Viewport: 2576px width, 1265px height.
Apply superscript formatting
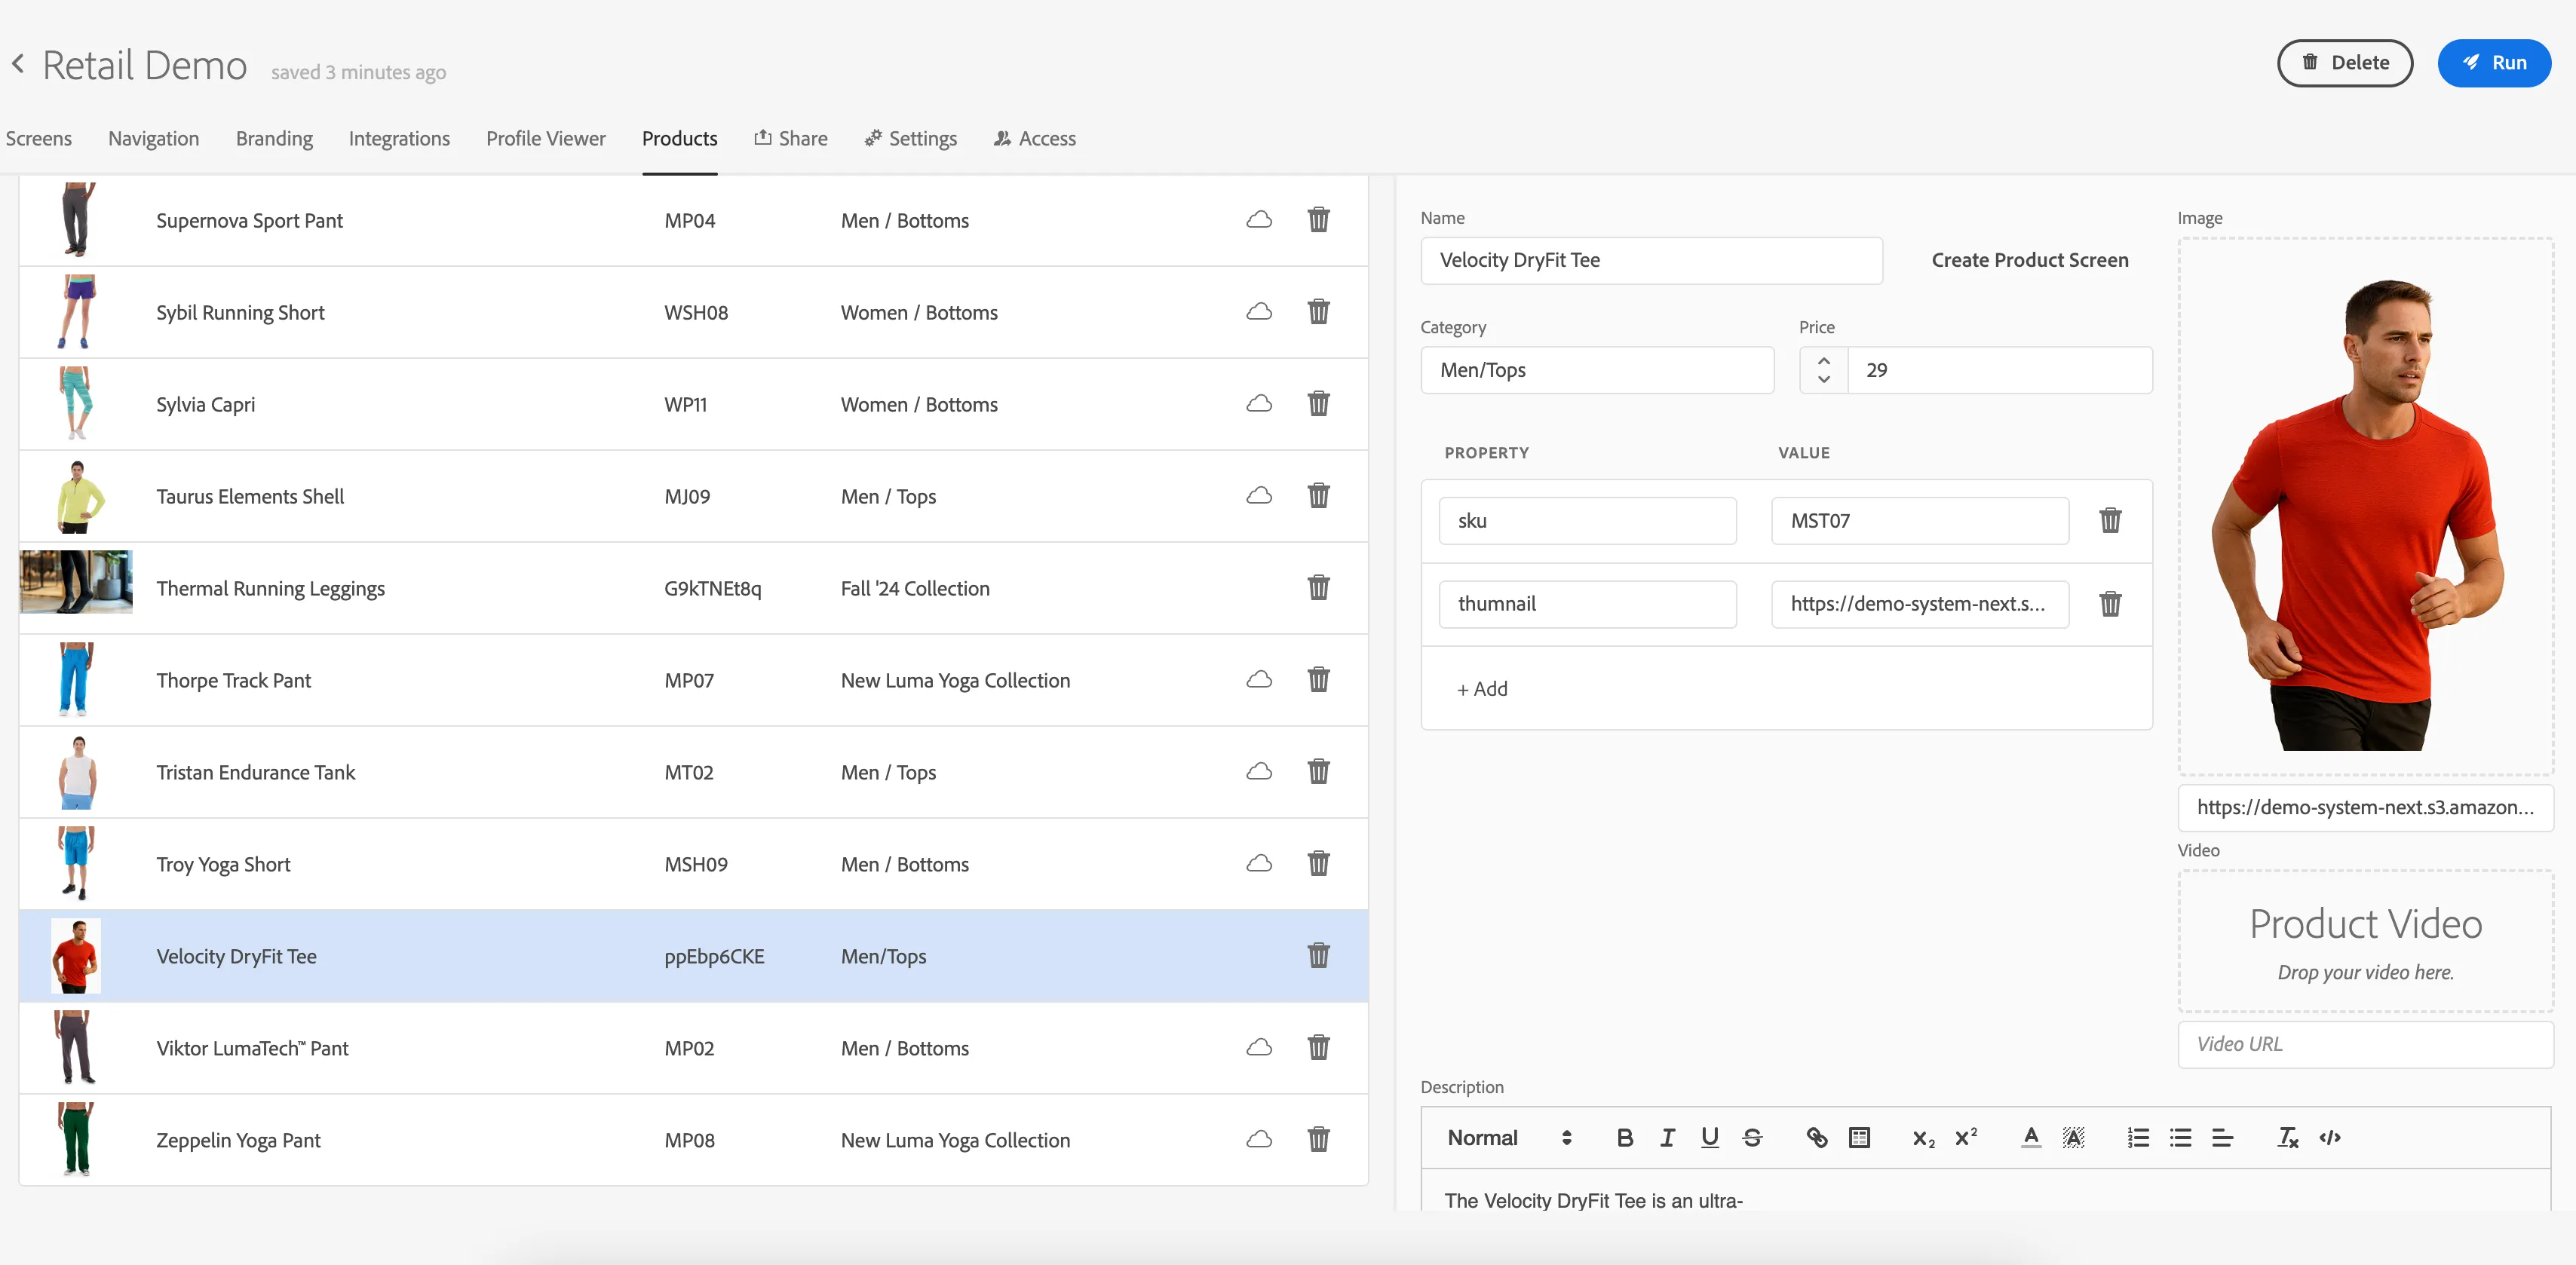pyautogui.click(x=1965, y=1138)
